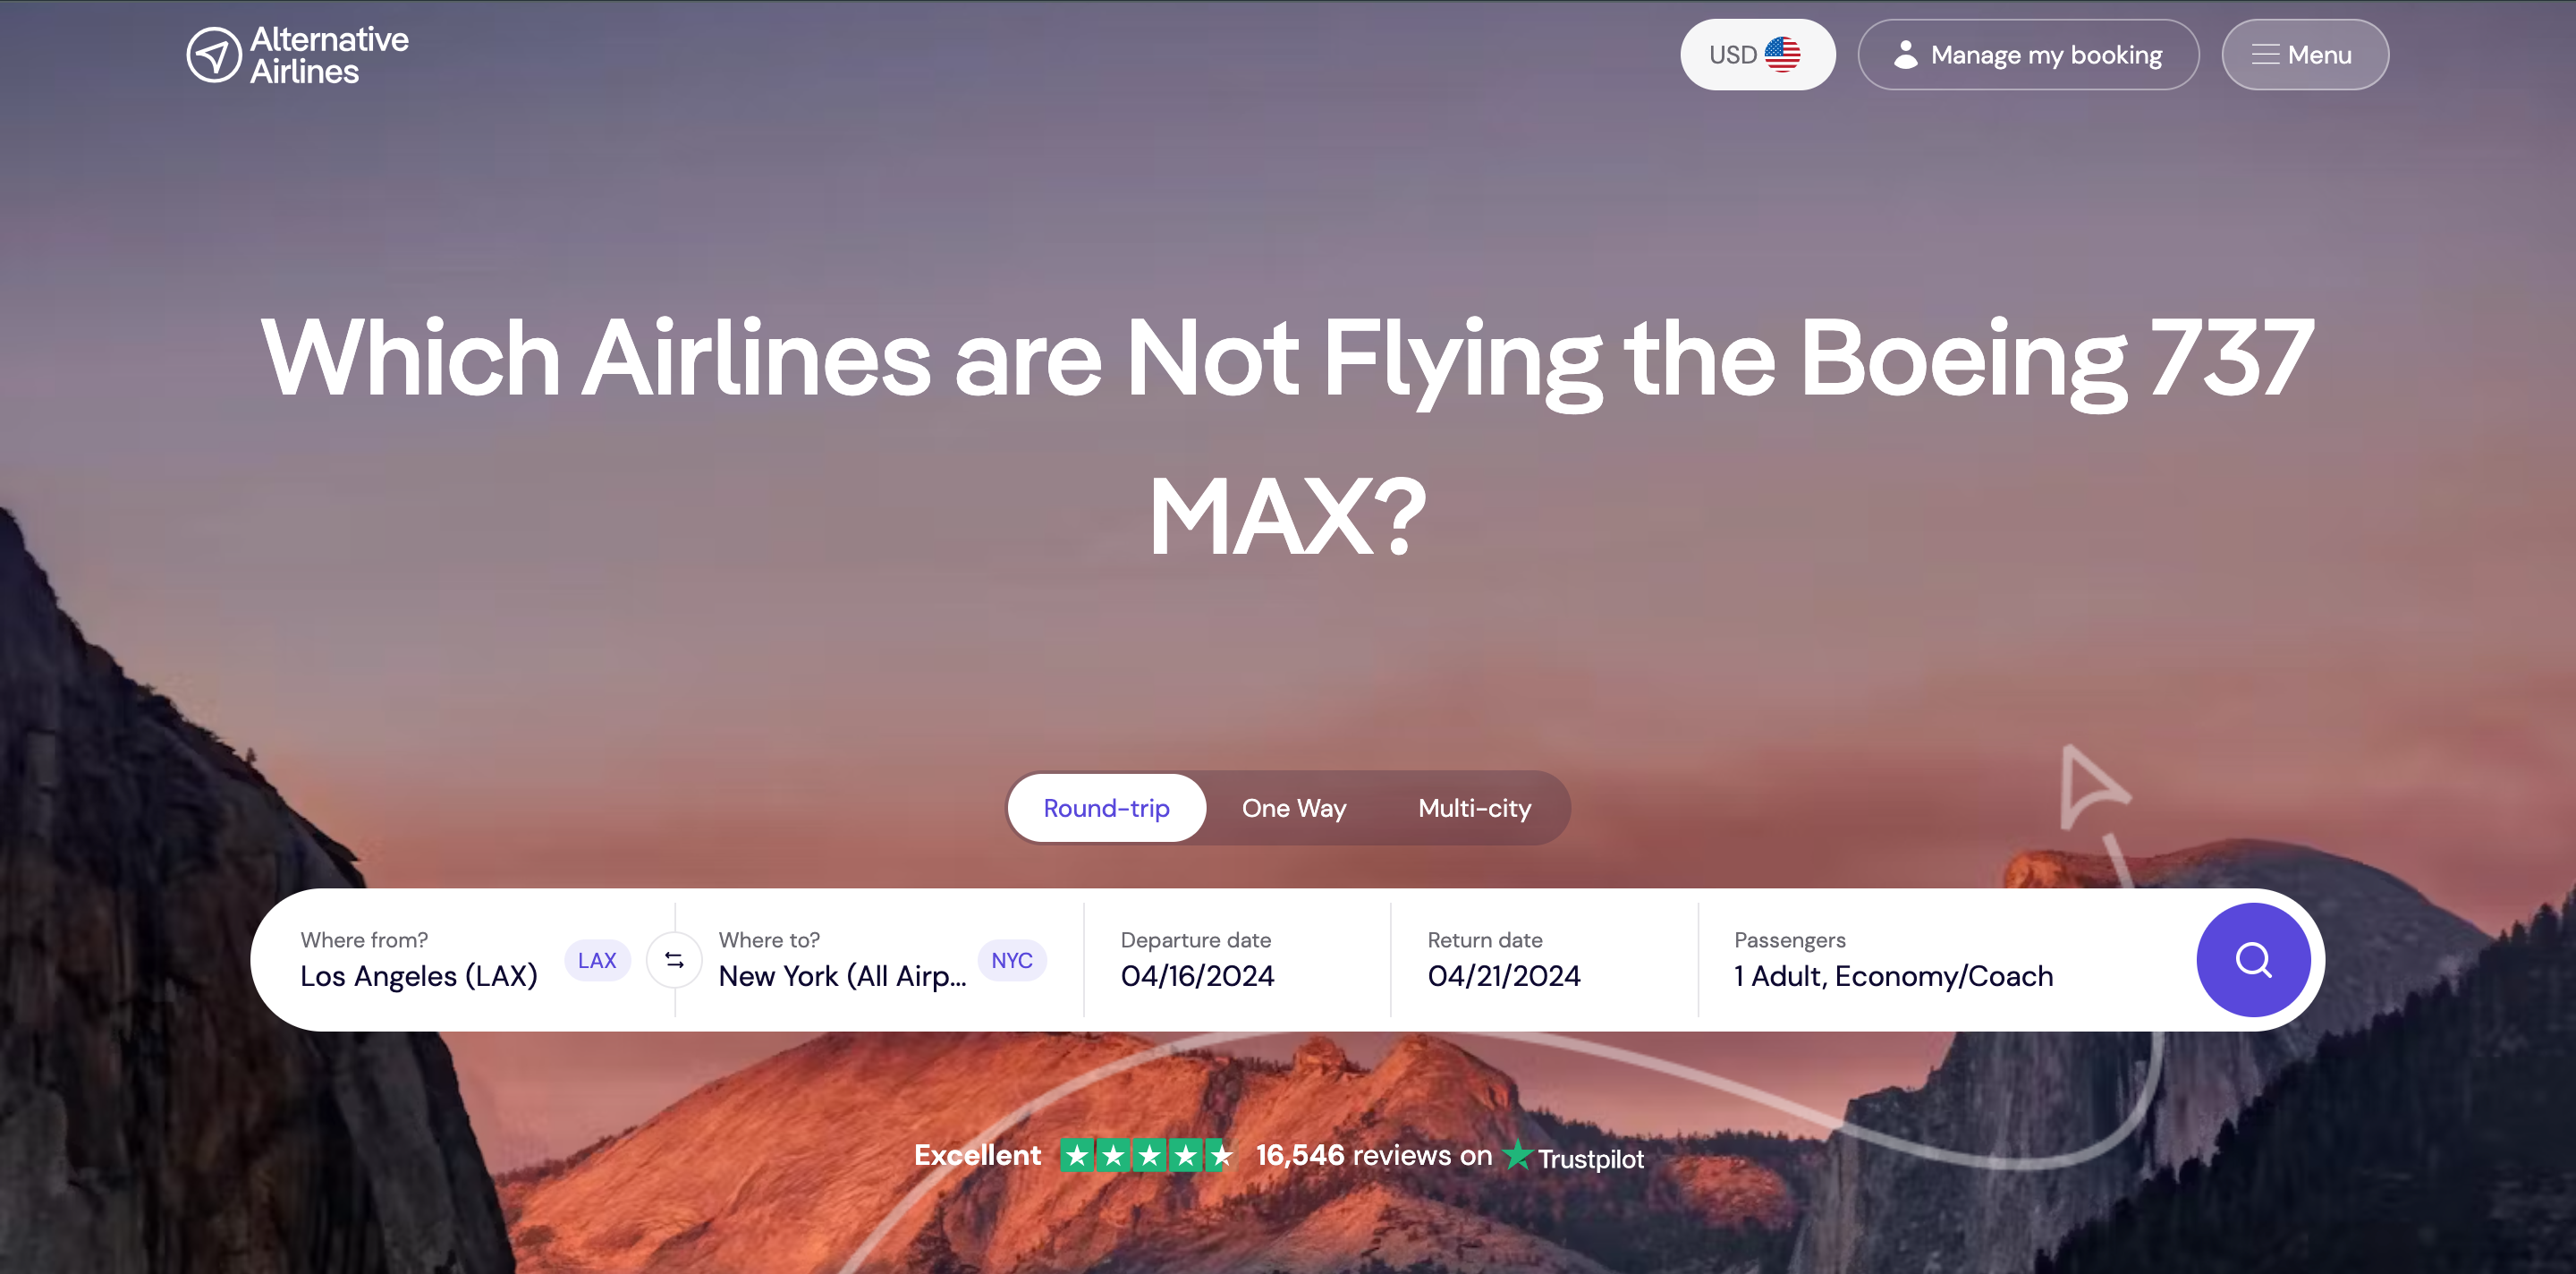
Task: Click the US flag currency icon
Action: (1781, 55)
